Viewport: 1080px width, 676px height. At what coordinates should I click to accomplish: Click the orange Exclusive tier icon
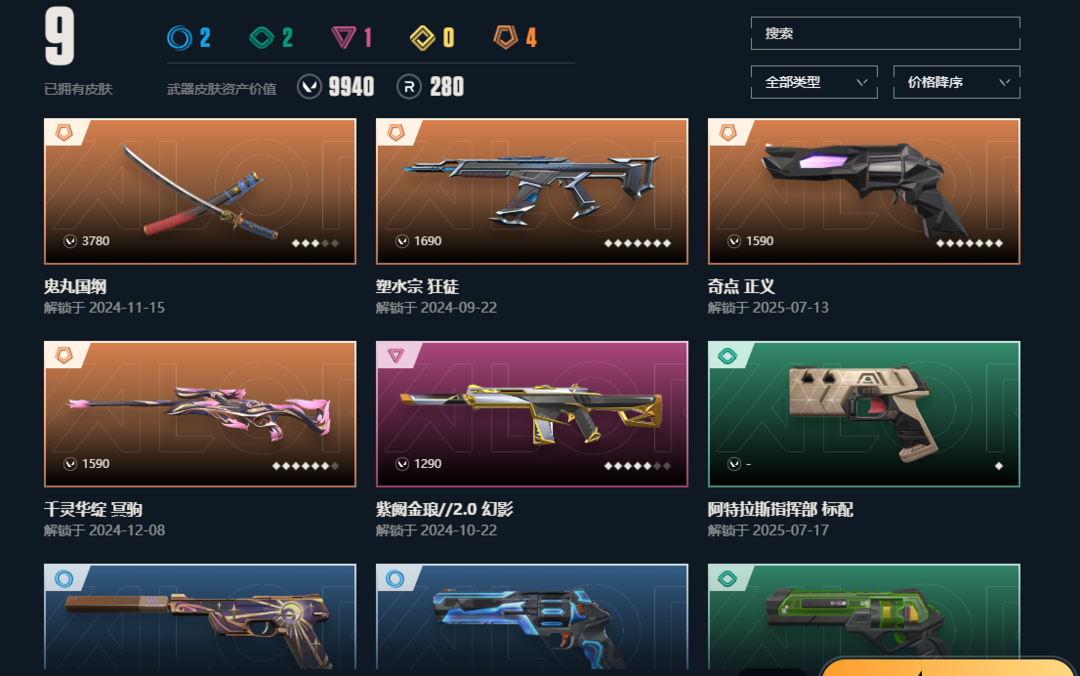click(506, 37)
